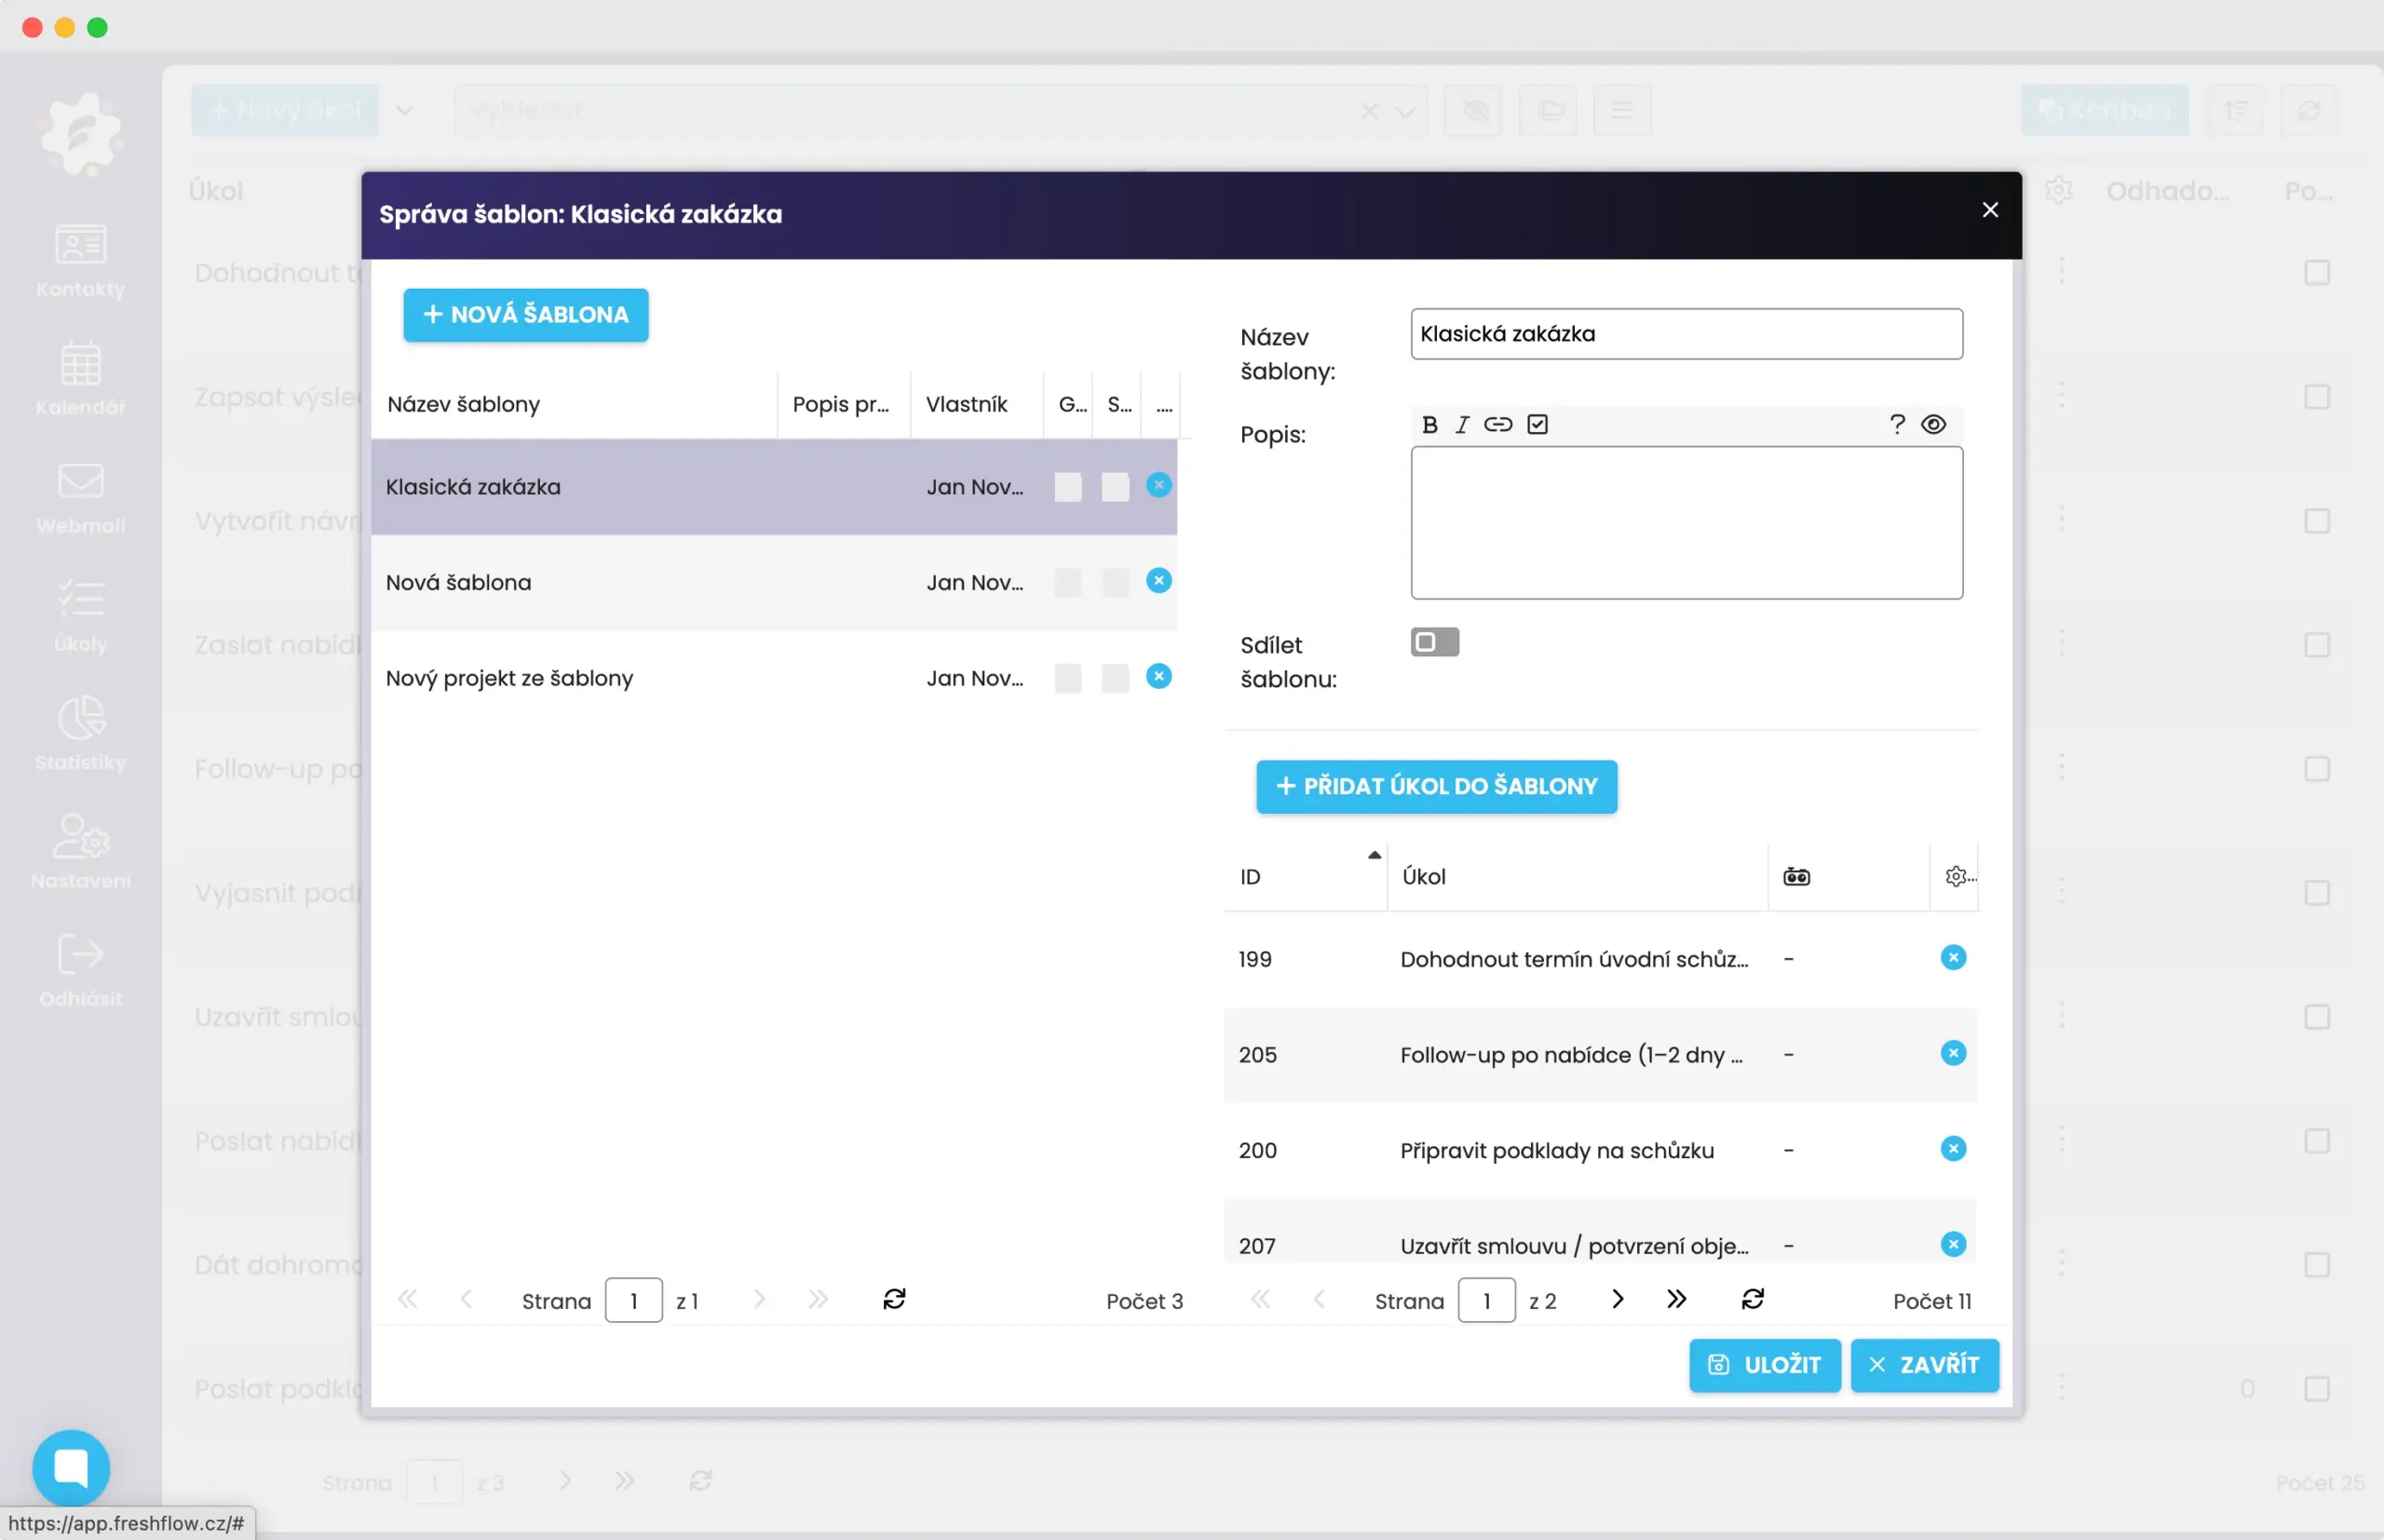The image size is (2384, 1540).
Task: Toggle description preview with the eye icon
Action: (x=1933, y=425)
